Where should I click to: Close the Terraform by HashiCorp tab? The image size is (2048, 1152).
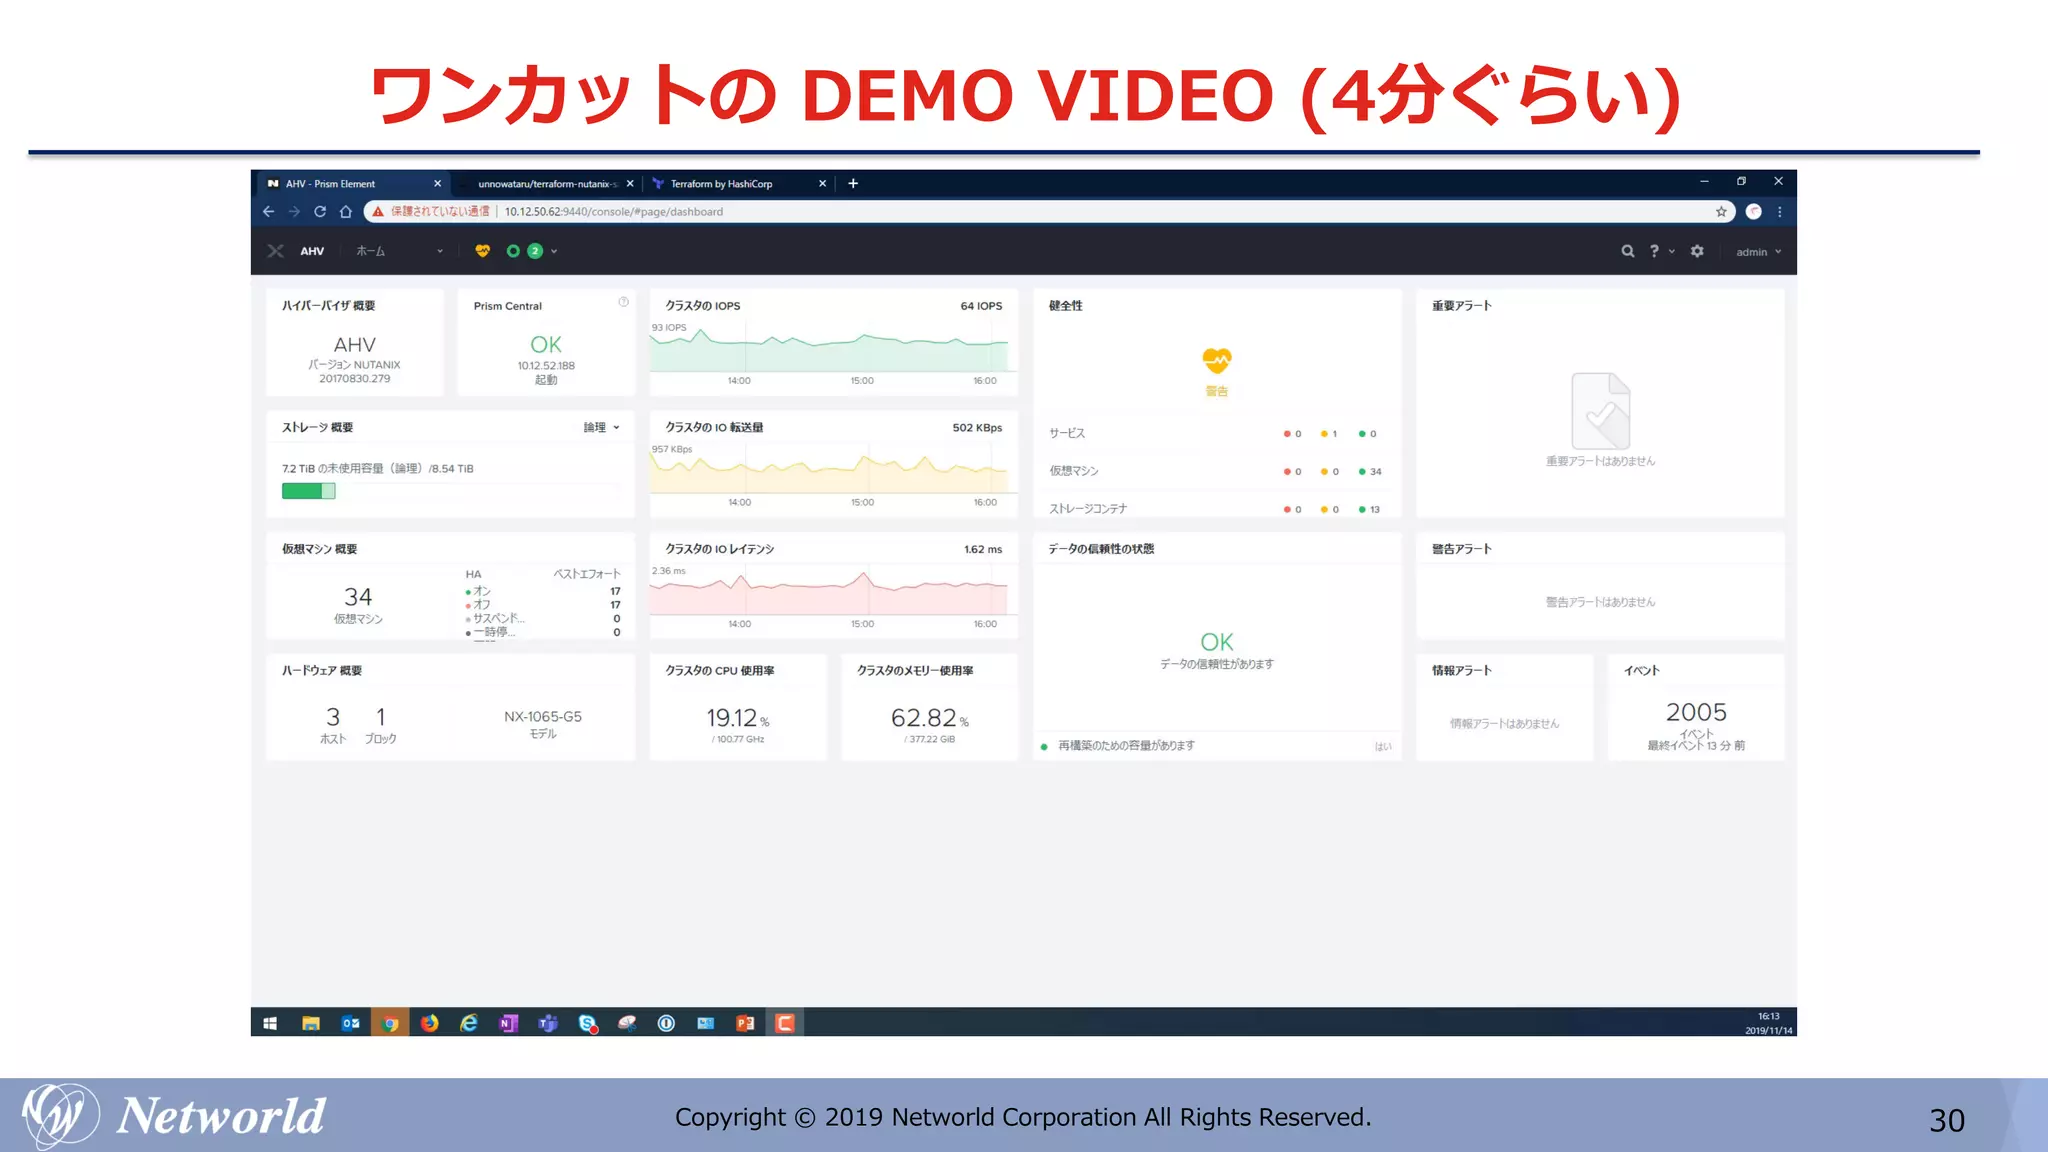click(x=823, y=184)
